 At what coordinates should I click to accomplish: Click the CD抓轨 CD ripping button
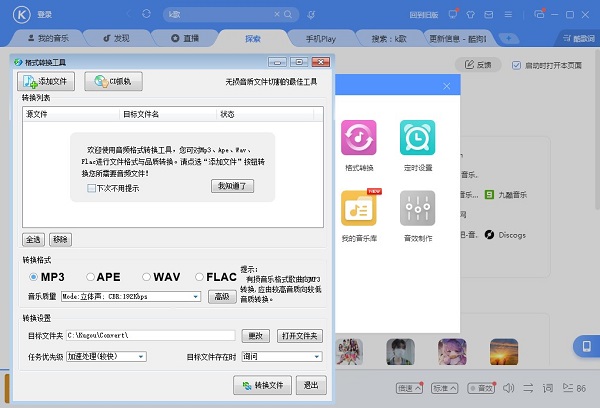[x=113, y=81]
